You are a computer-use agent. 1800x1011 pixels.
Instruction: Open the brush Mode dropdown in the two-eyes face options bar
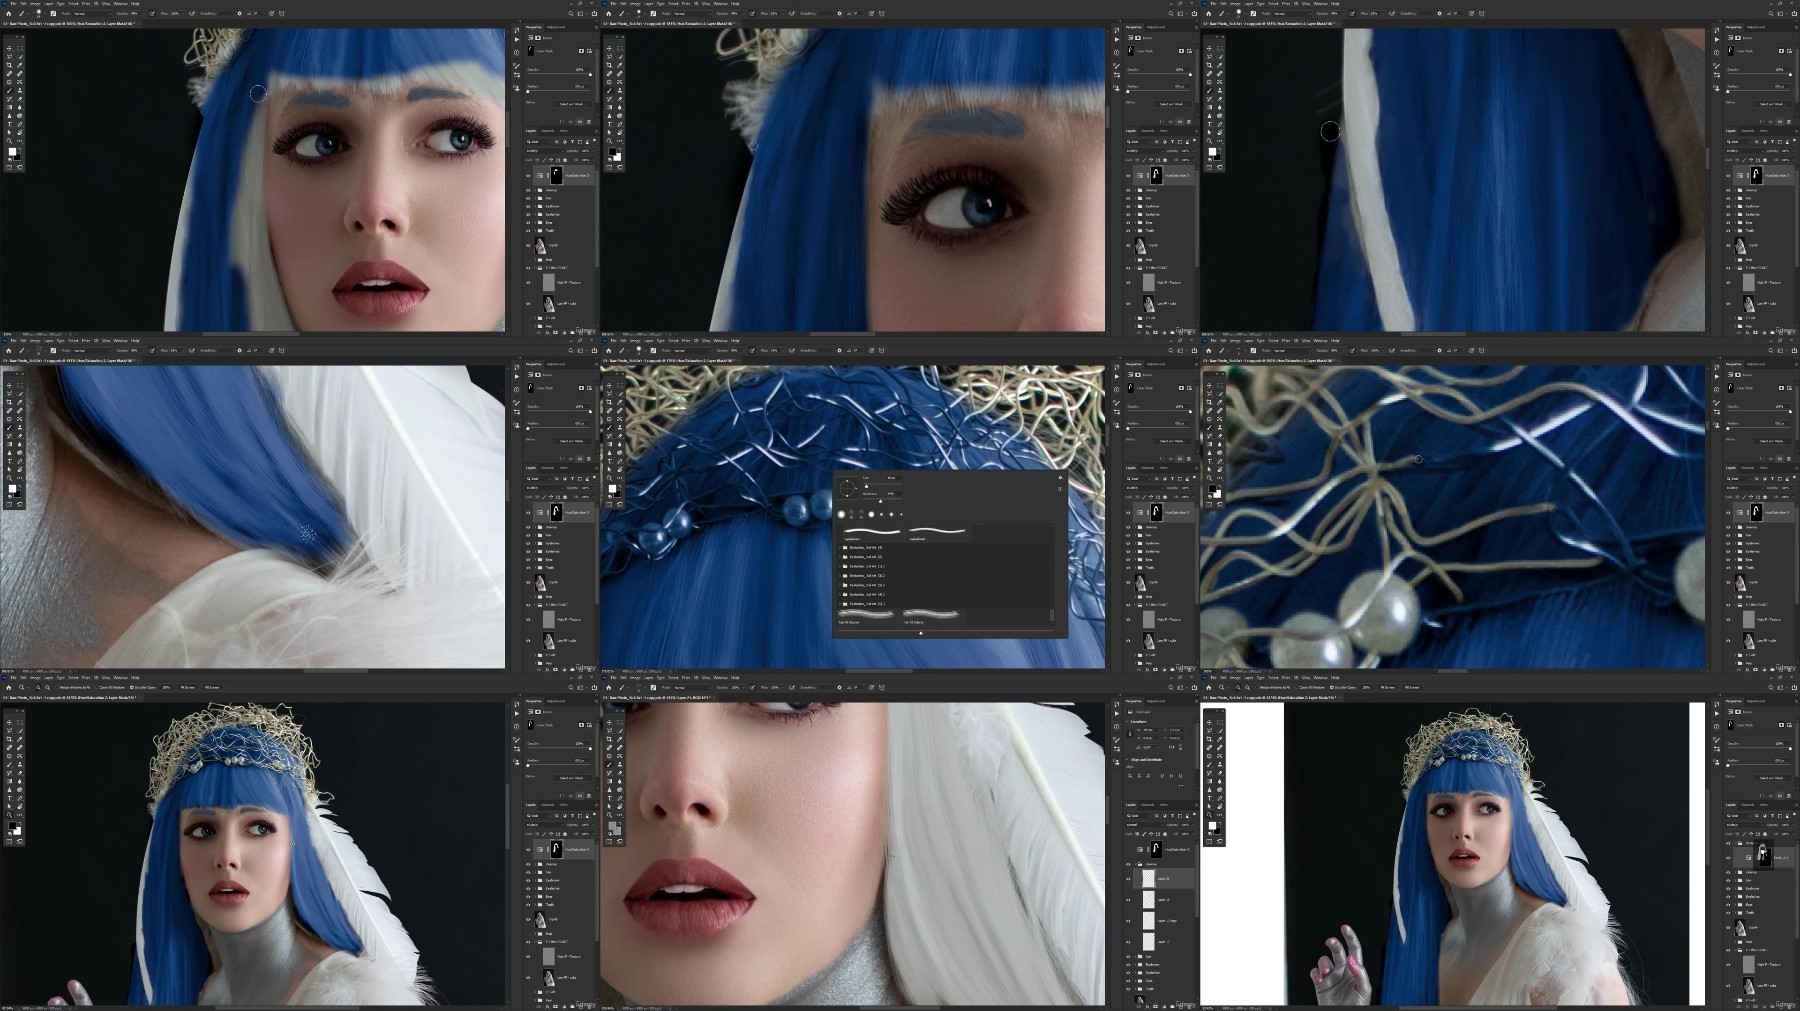(x=93, y=13)
